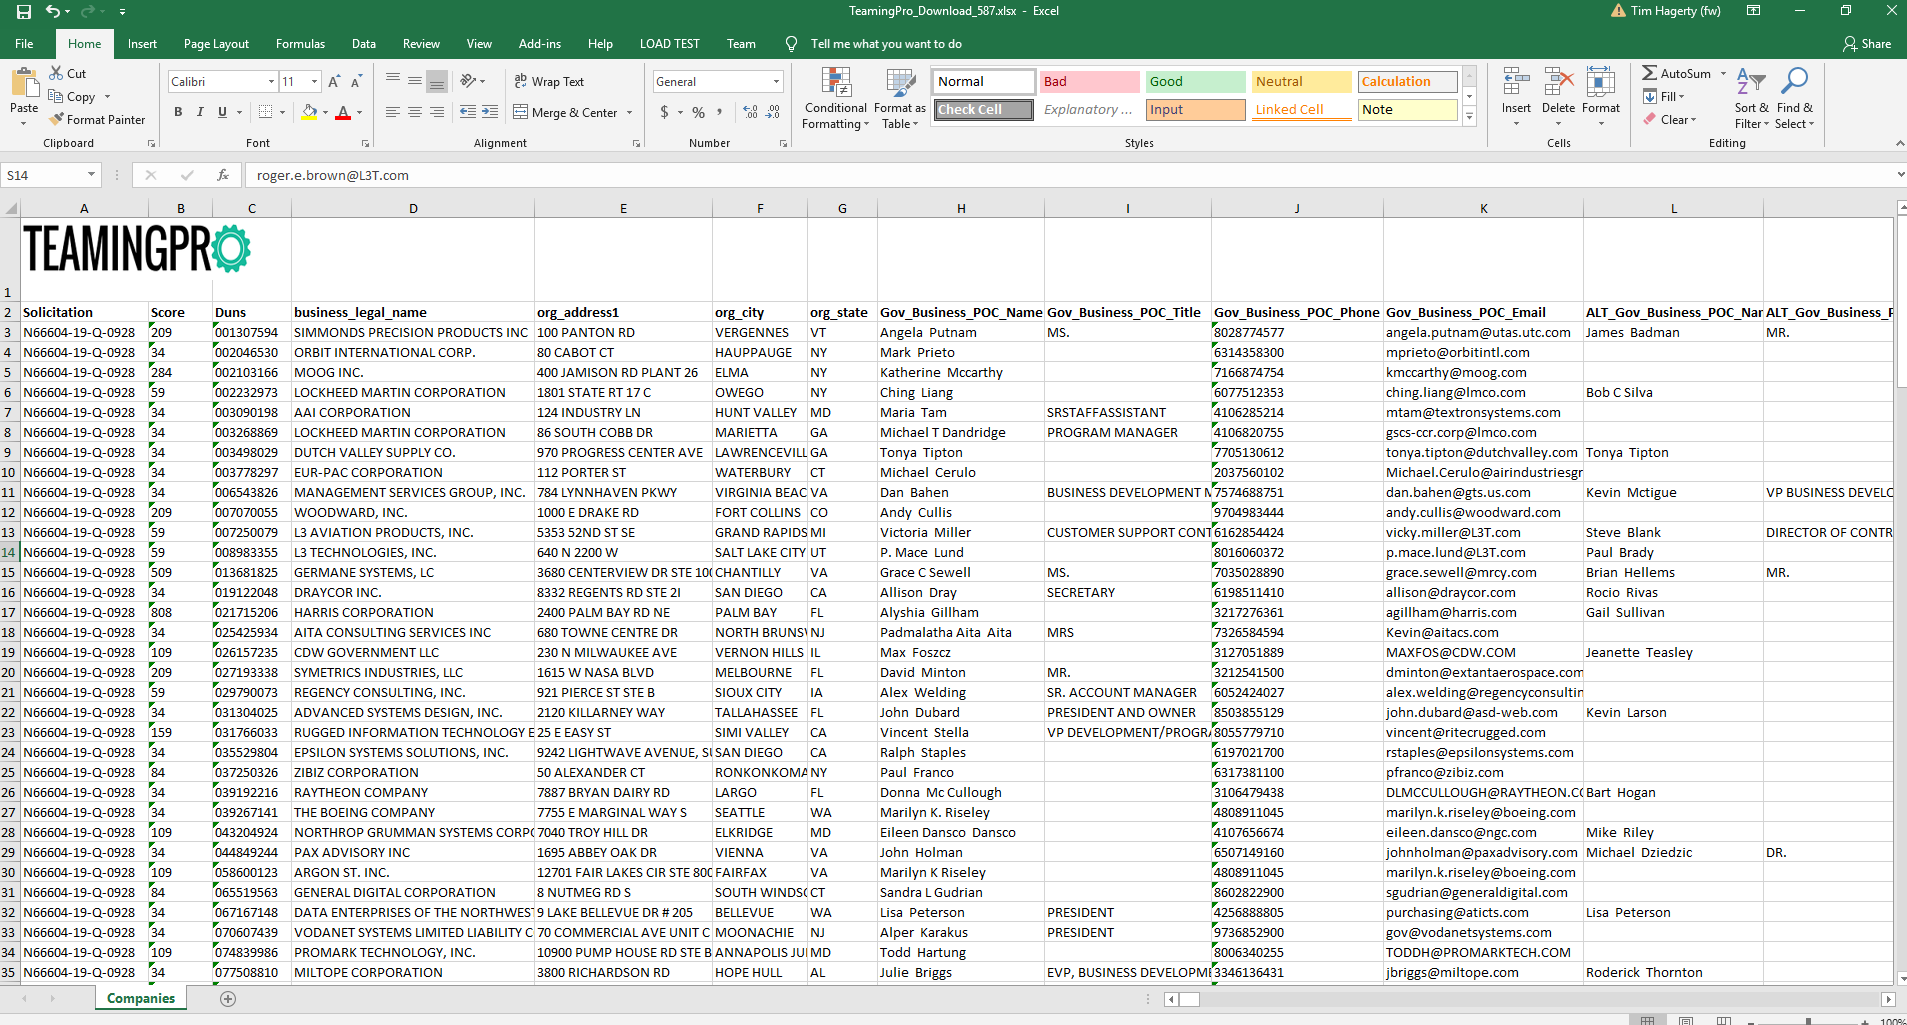Apply the Good cell style
The image size is (1907, 1025).
[1196, 81]
